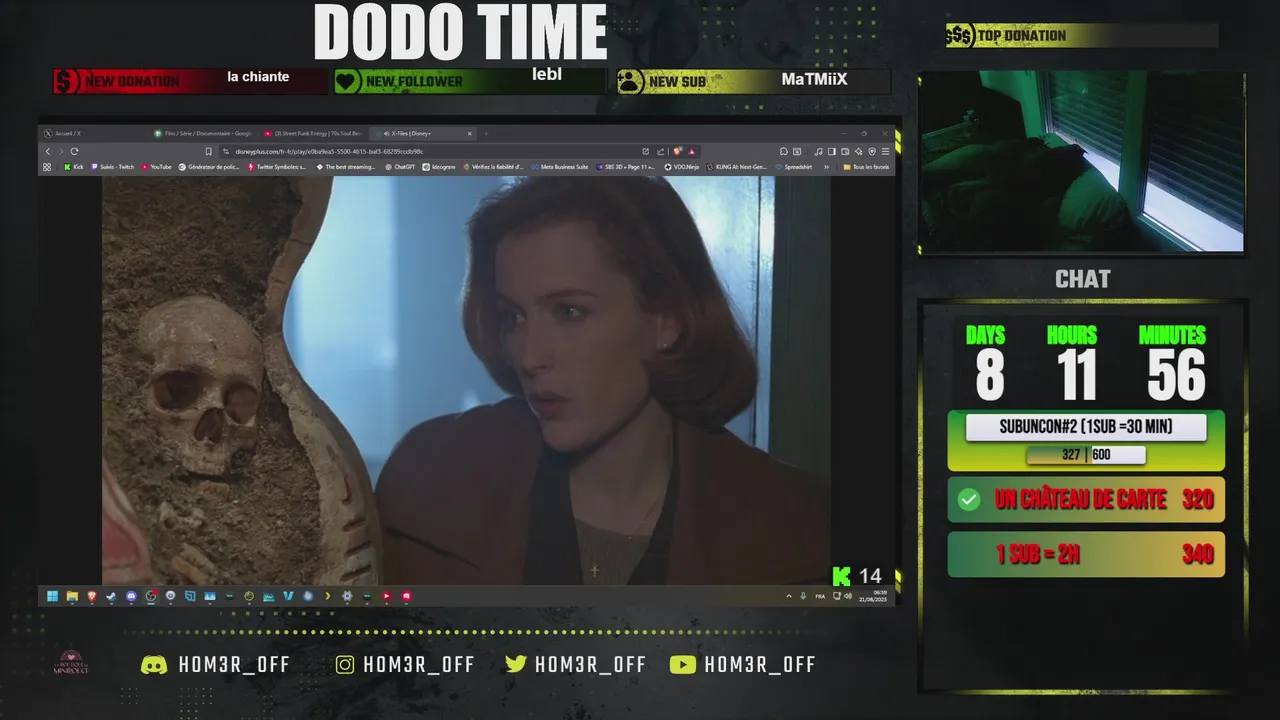The image size is (1280, 720).
Task: Open the Suivis - Twitch bookmark
Action: [112, 167]
